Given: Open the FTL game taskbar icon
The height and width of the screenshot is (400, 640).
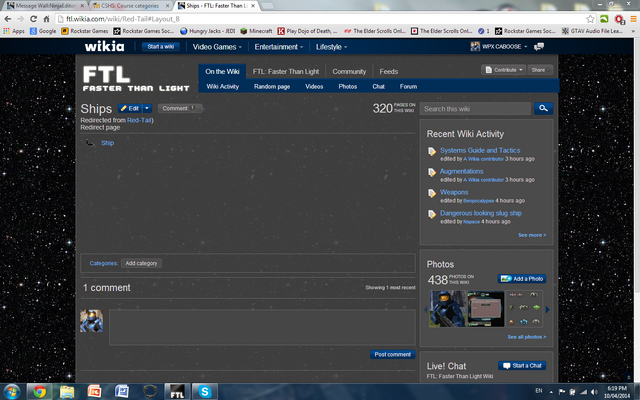Looking at the screenshot, I should [177, 392].
